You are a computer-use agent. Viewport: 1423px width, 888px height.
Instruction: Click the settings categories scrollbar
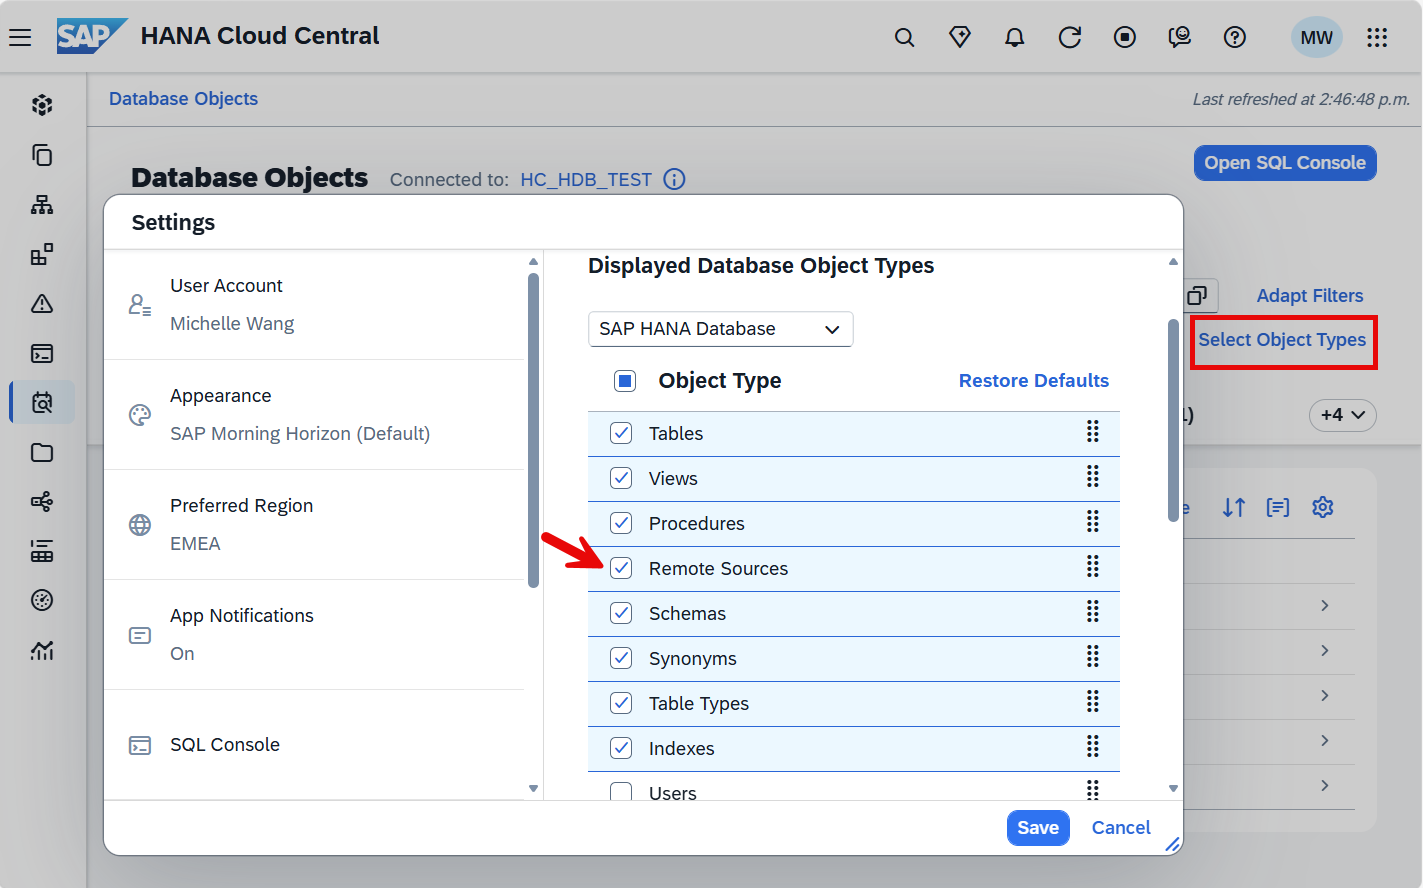(533, 430)
